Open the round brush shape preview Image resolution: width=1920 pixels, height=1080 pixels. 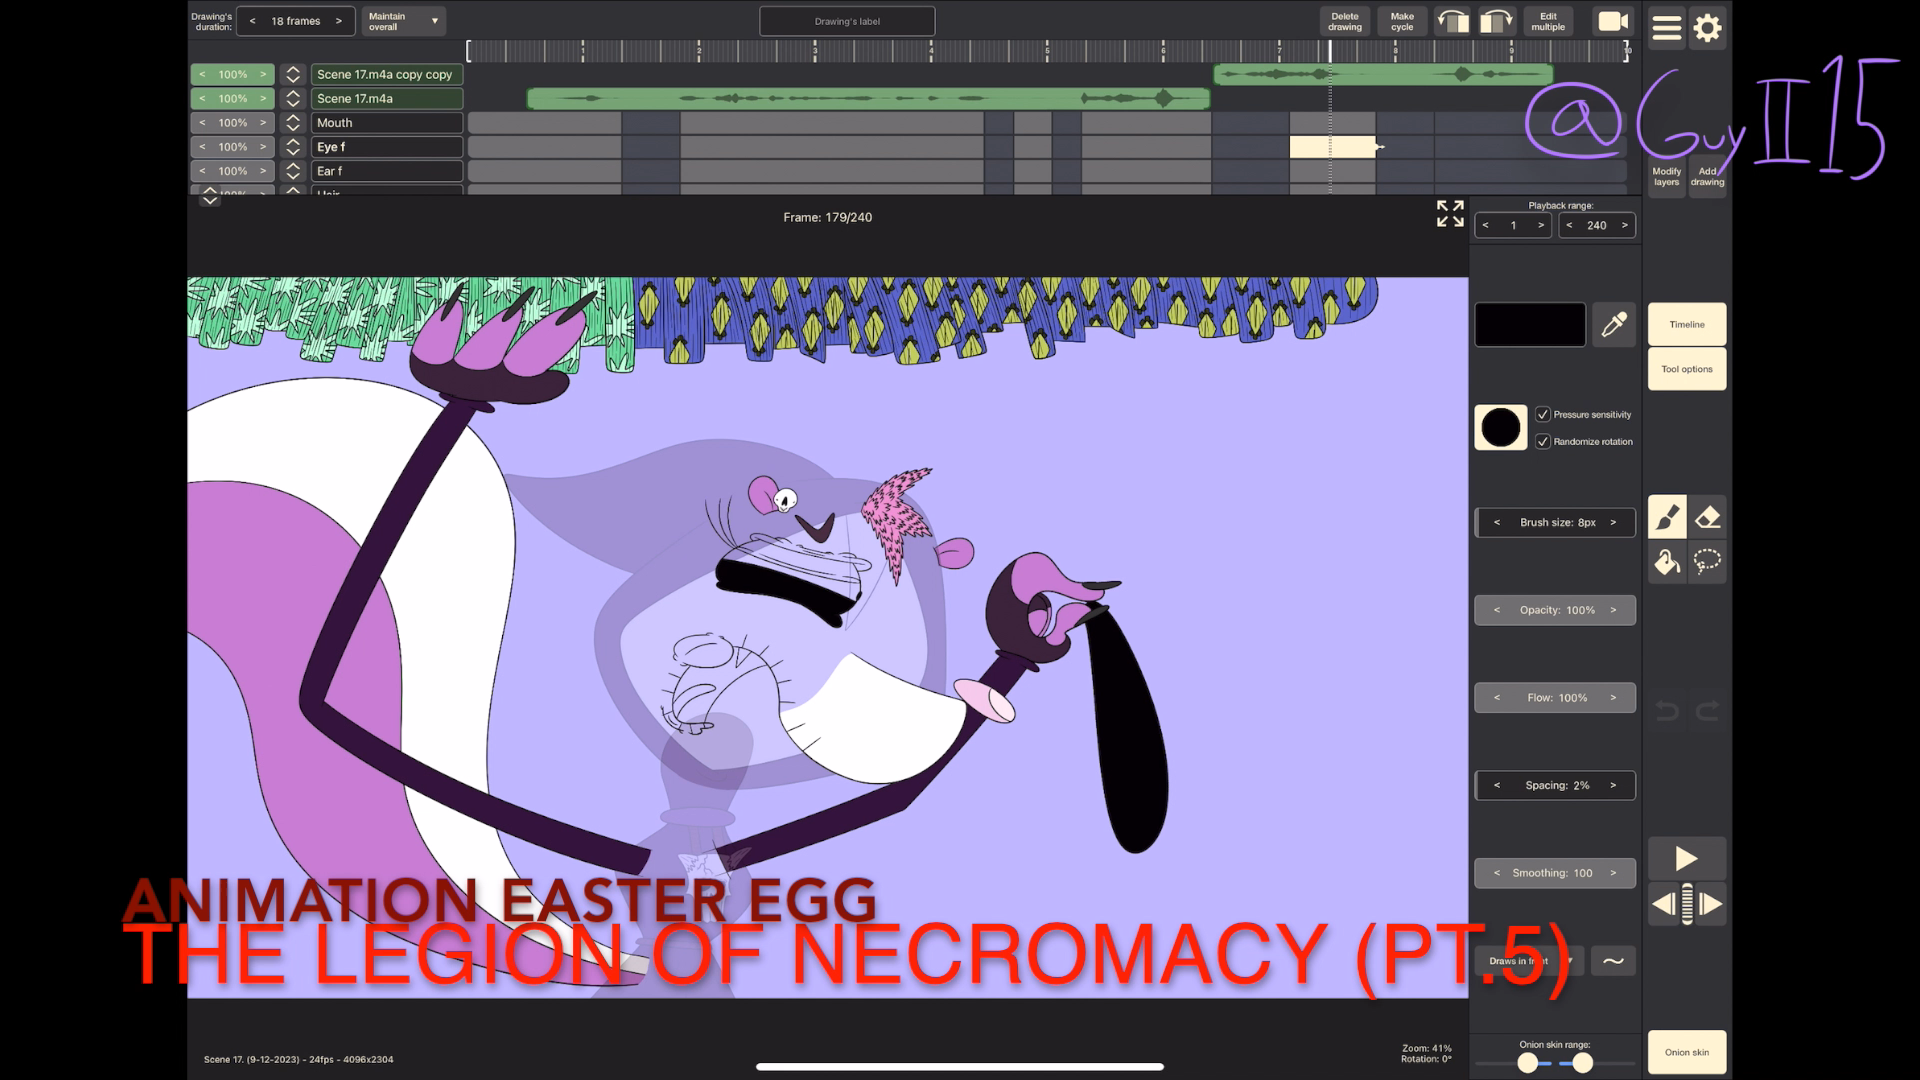(1501, 428)
